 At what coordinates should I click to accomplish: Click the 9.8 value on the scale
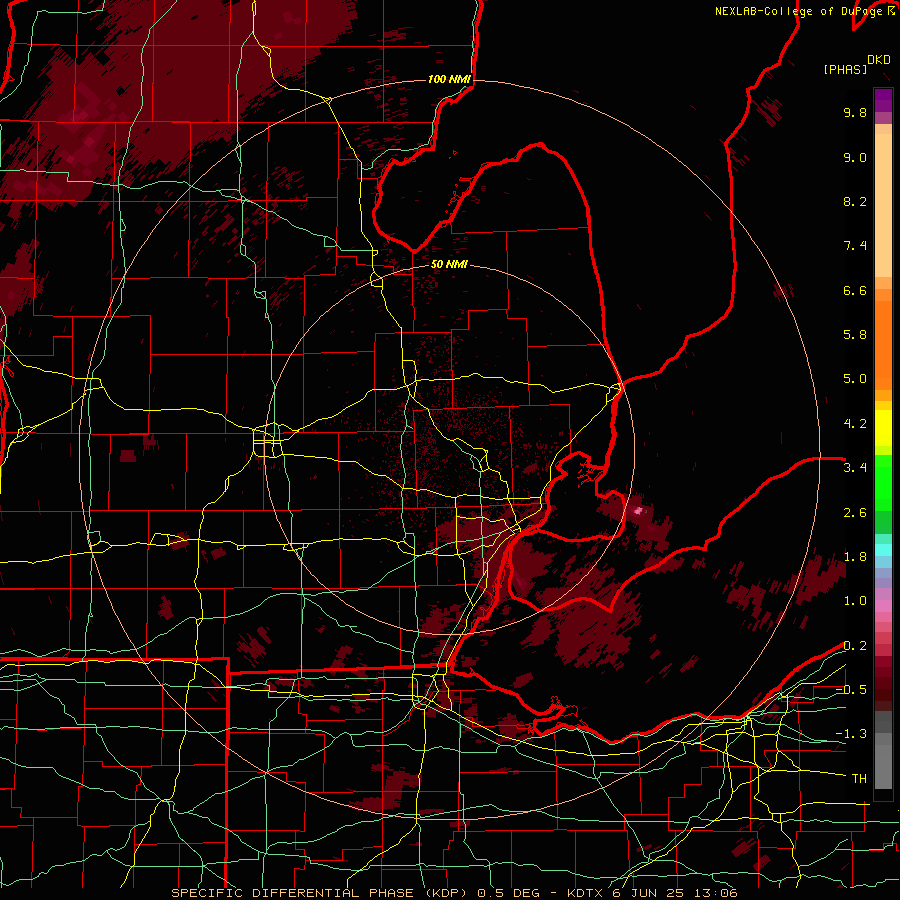855,112
